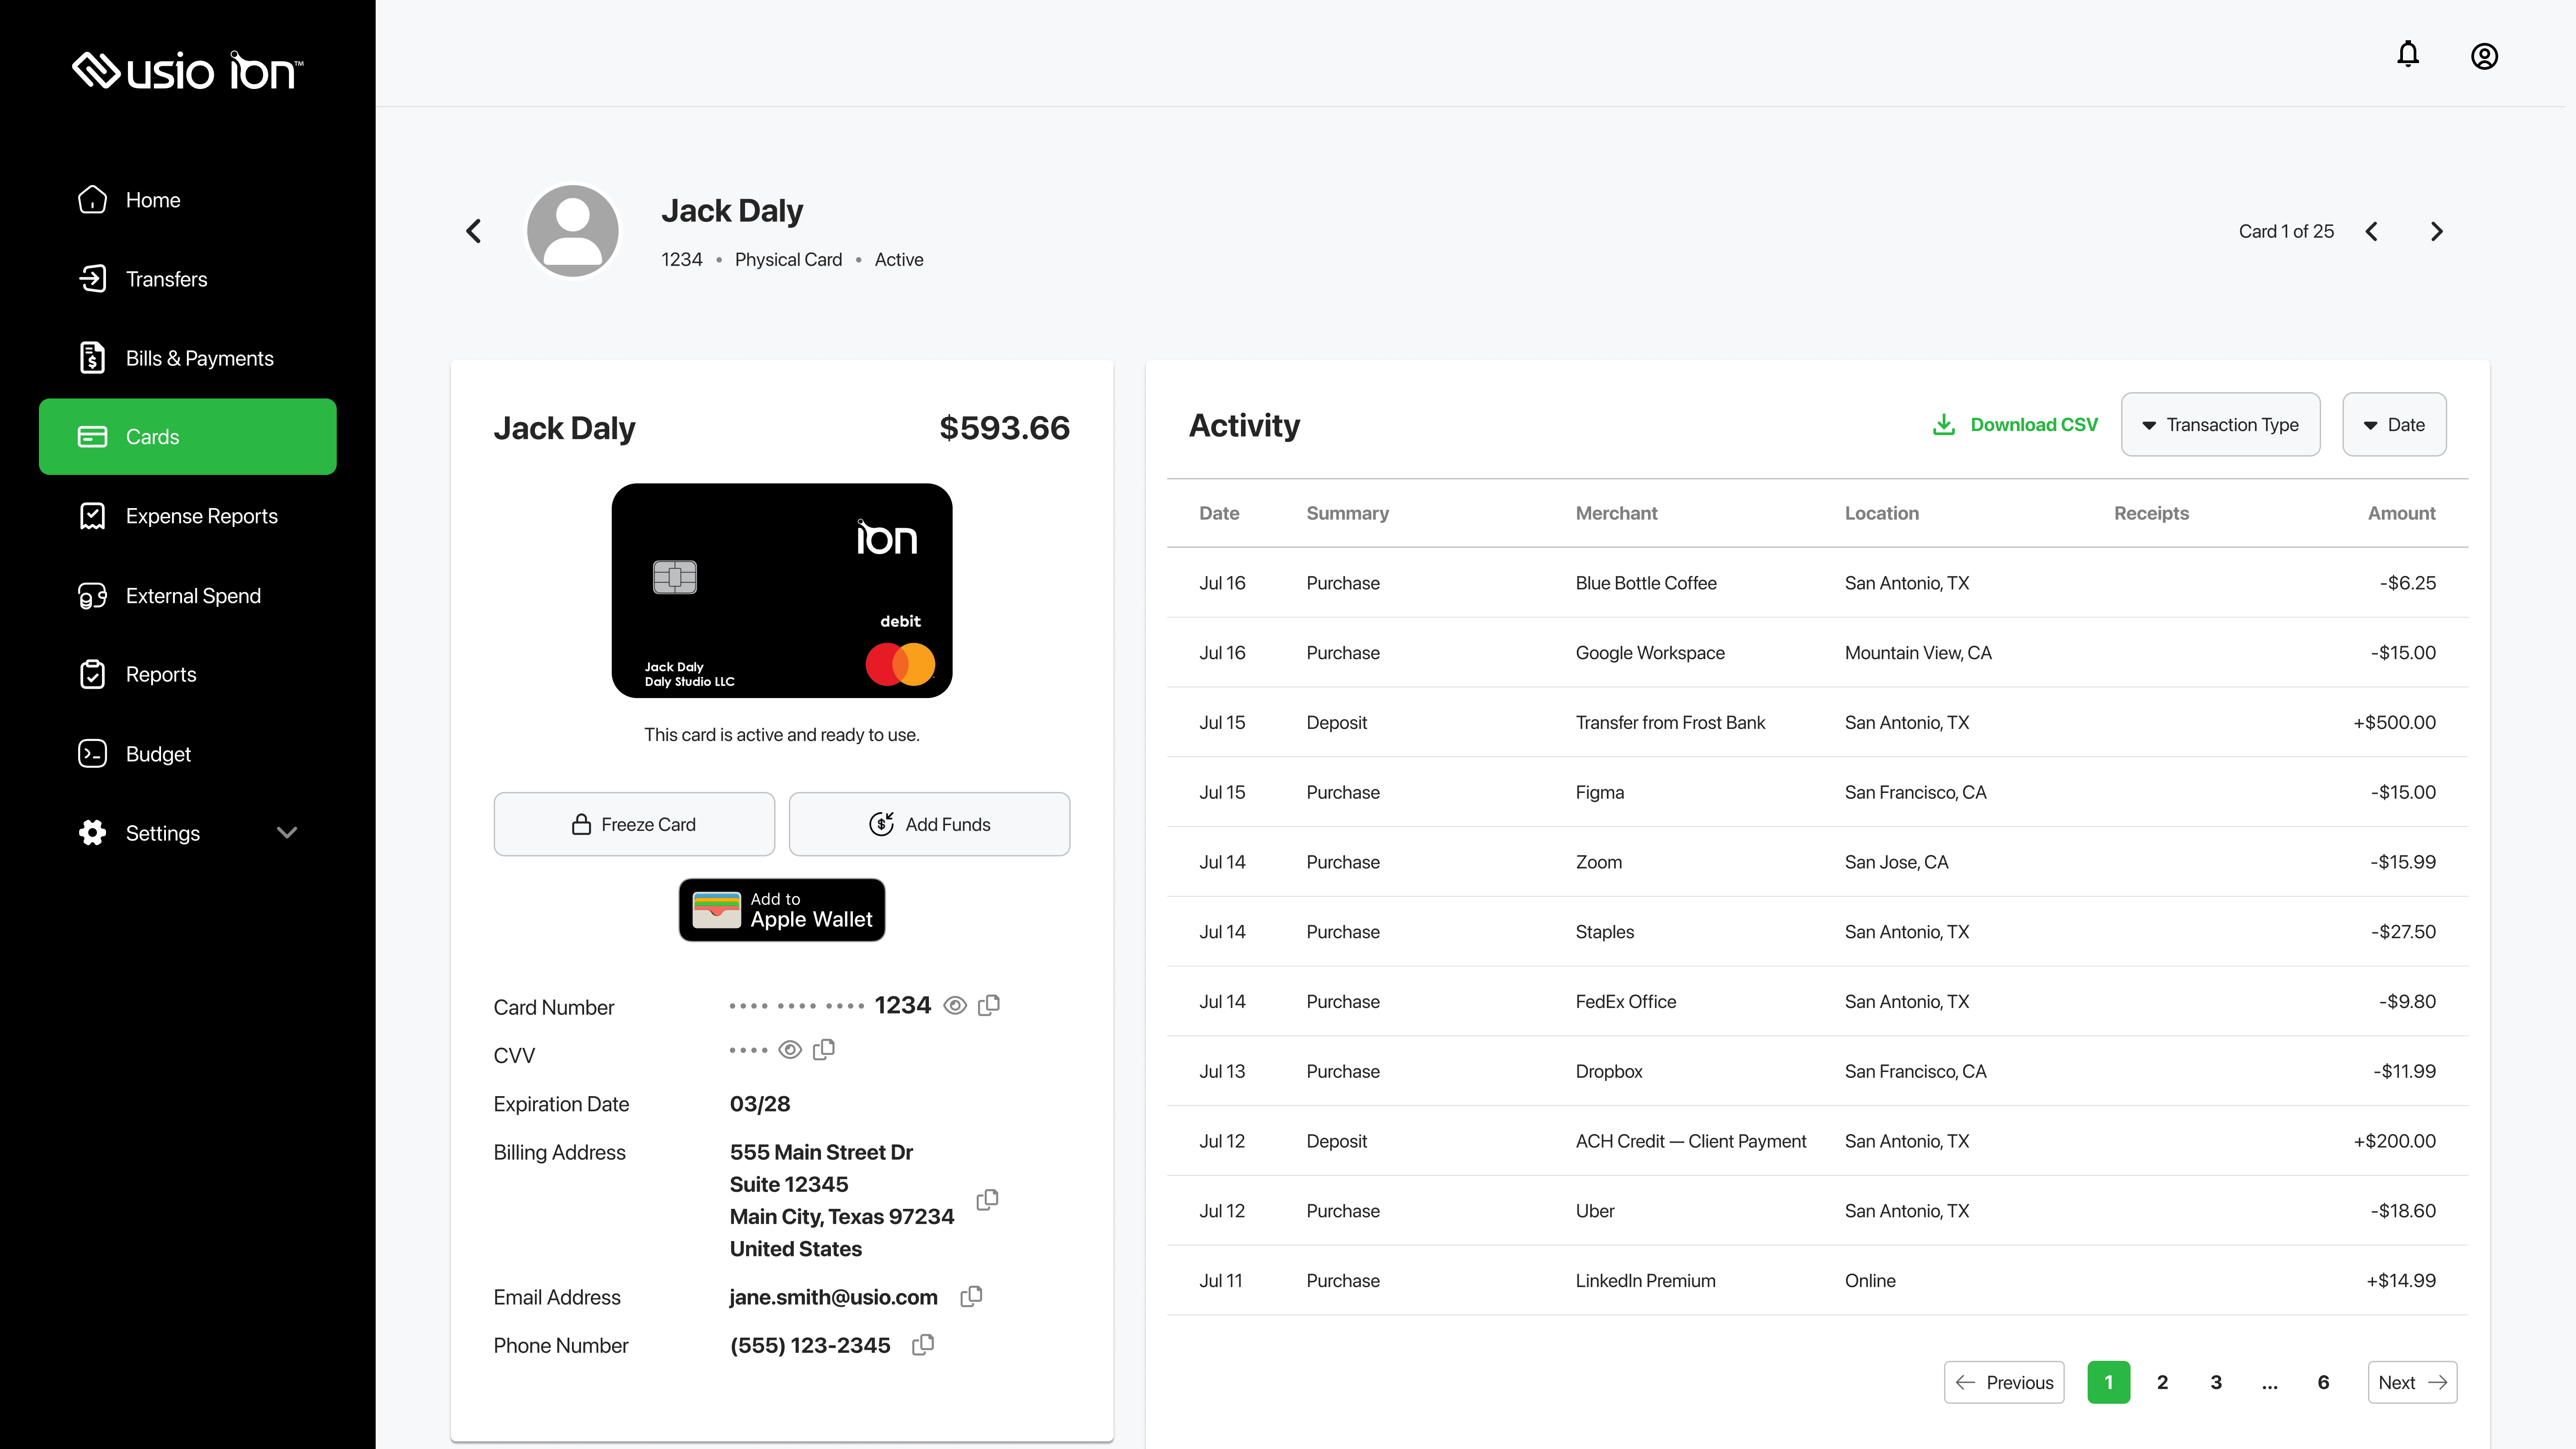Open Date filter dropdown
The width and height of the screenshot is (2576, 1449).
2394,425
